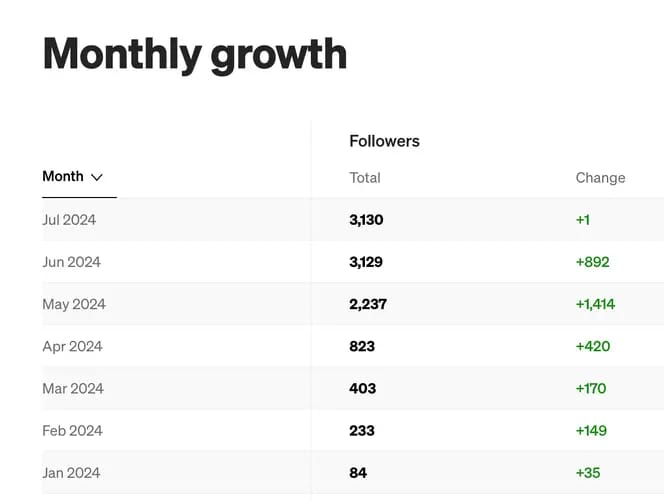Image resolution: width=664 pixels, height=501 pixels.
Task: Click the 3,129 total followers value
Action: click(366, 262)
